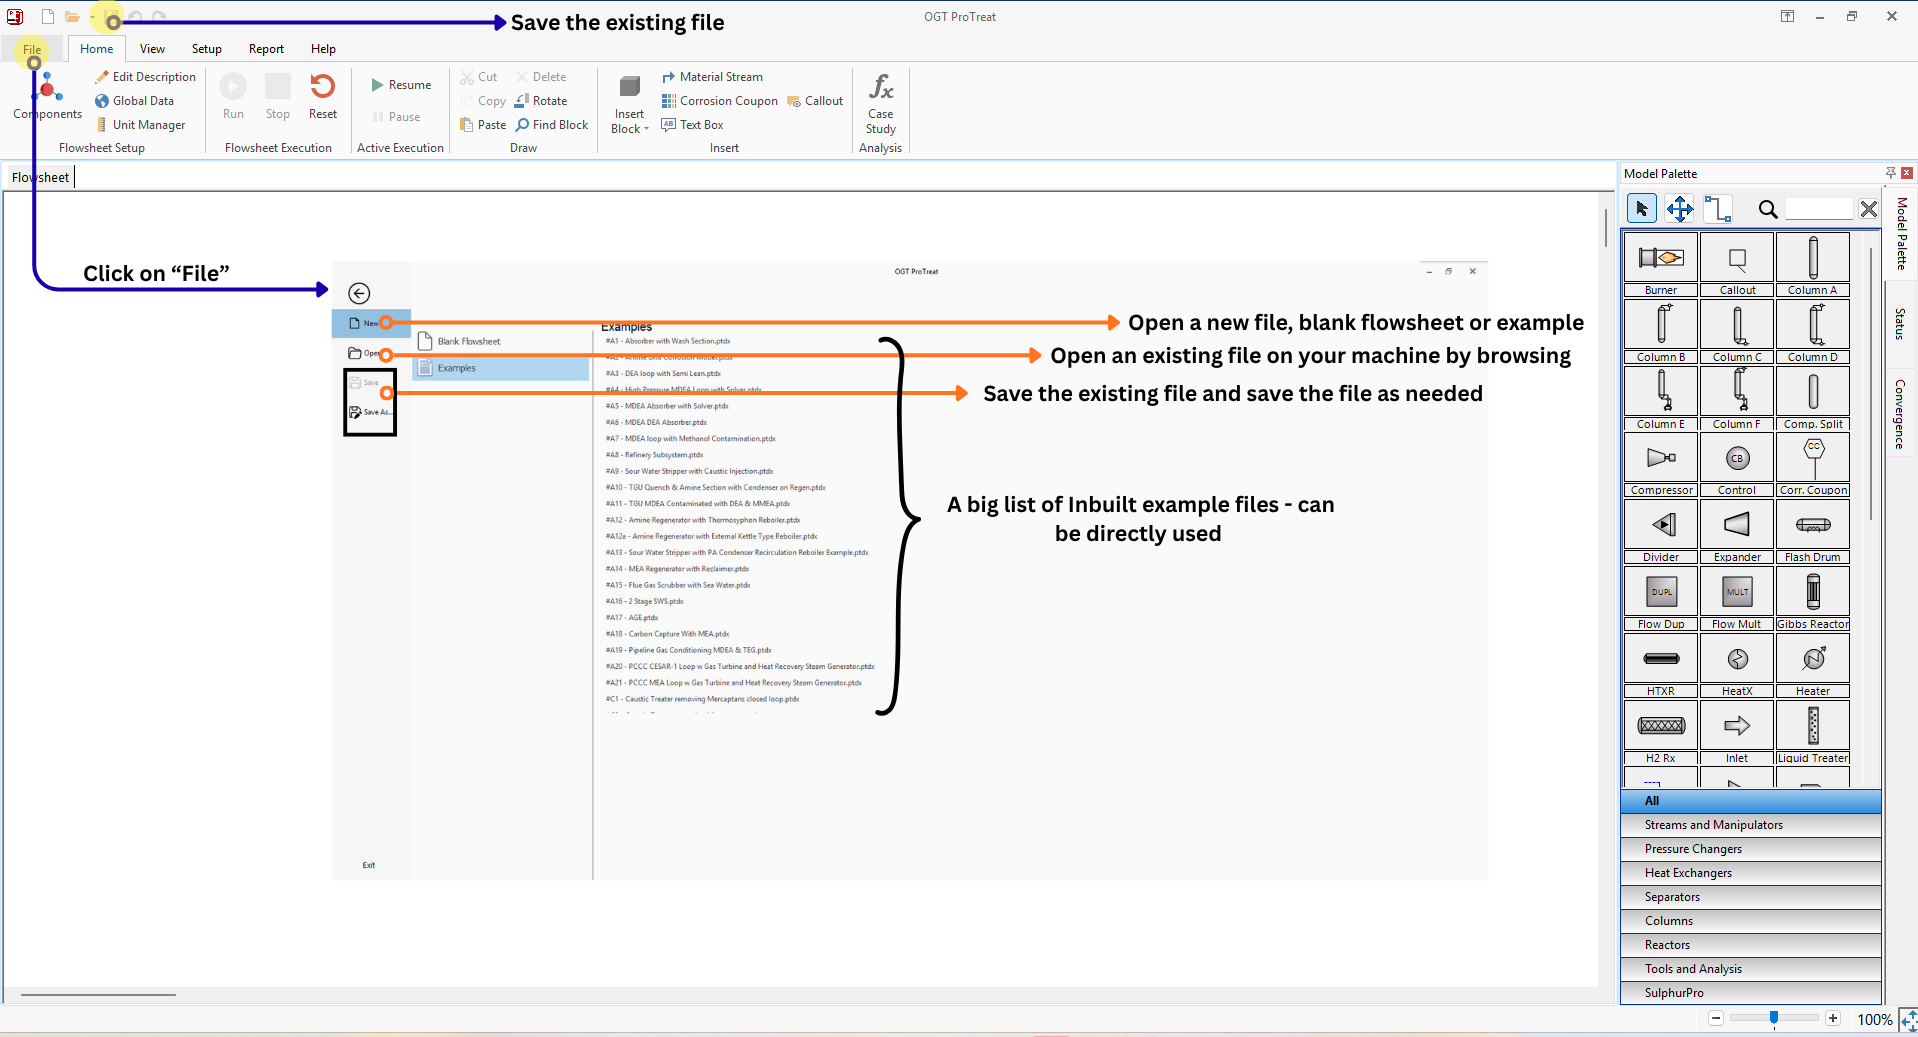Open Unit Manager
This screenshot has height=1037, width=1918.
pyautogui.click(x=140, y=125)
